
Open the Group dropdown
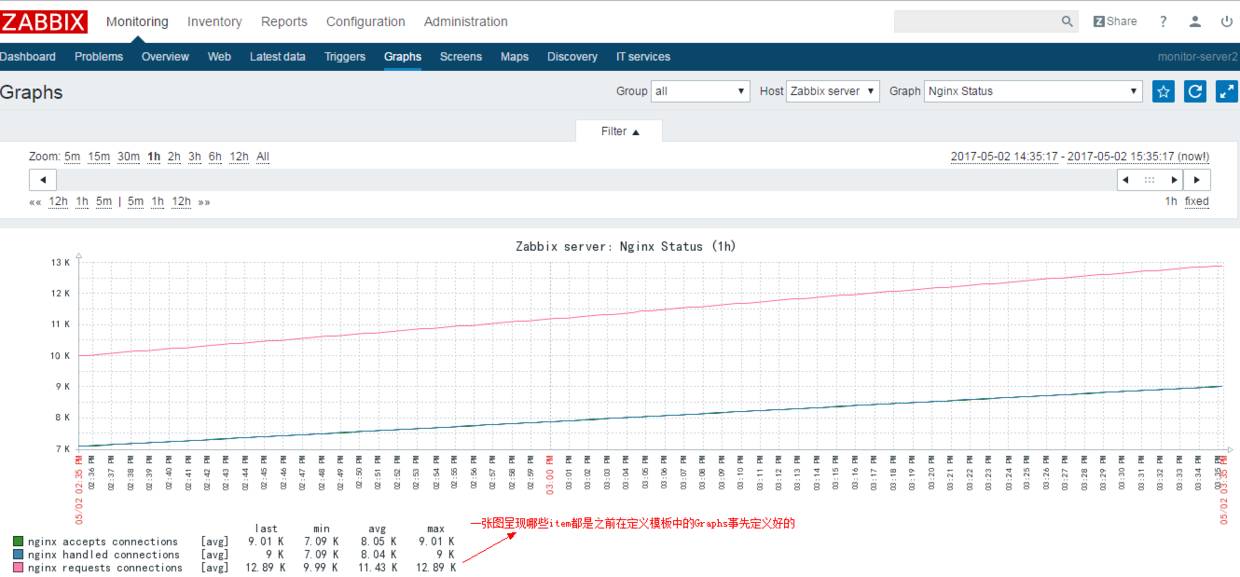700,91
